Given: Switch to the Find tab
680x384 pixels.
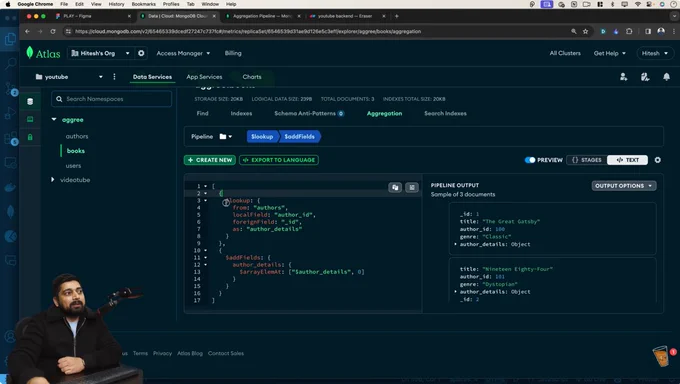Looking at the screenshot, I should tap(202, 113).
